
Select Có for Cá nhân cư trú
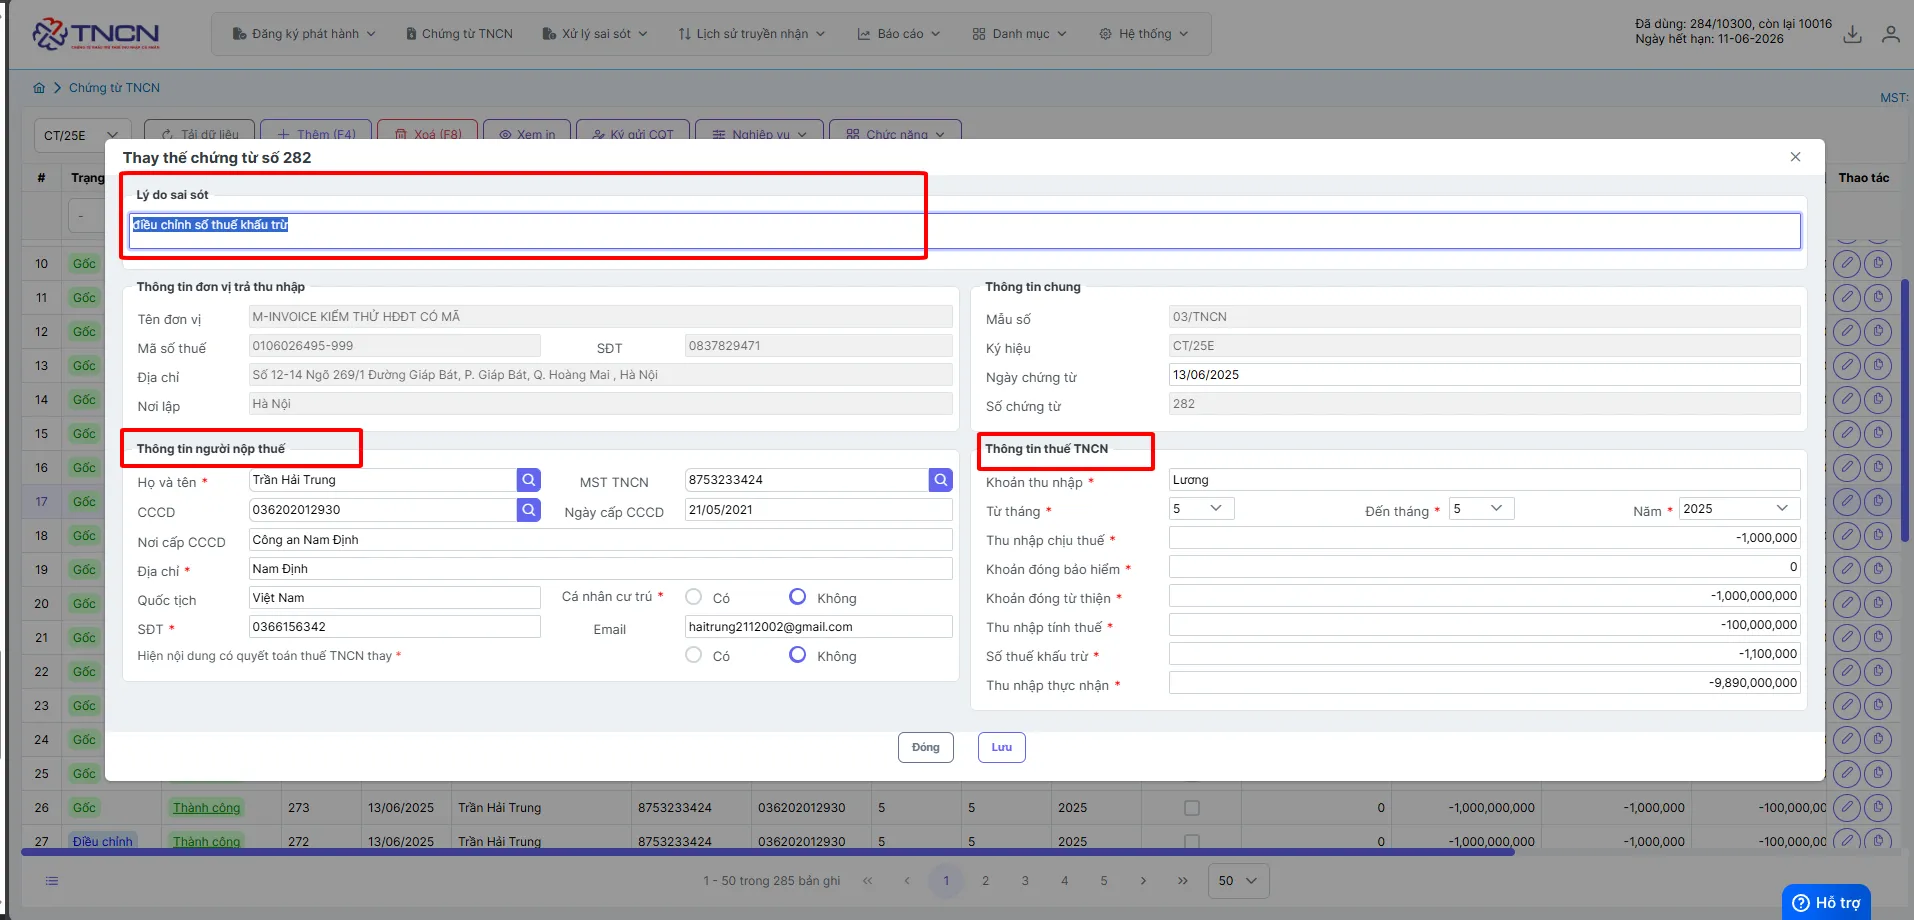click(694, 597)
